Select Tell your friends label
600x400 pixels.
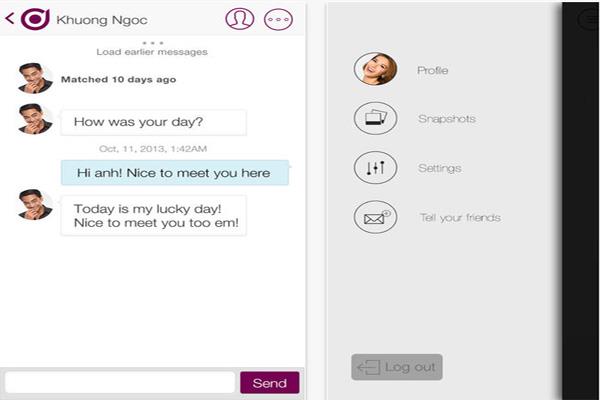(x=460, y=217)
